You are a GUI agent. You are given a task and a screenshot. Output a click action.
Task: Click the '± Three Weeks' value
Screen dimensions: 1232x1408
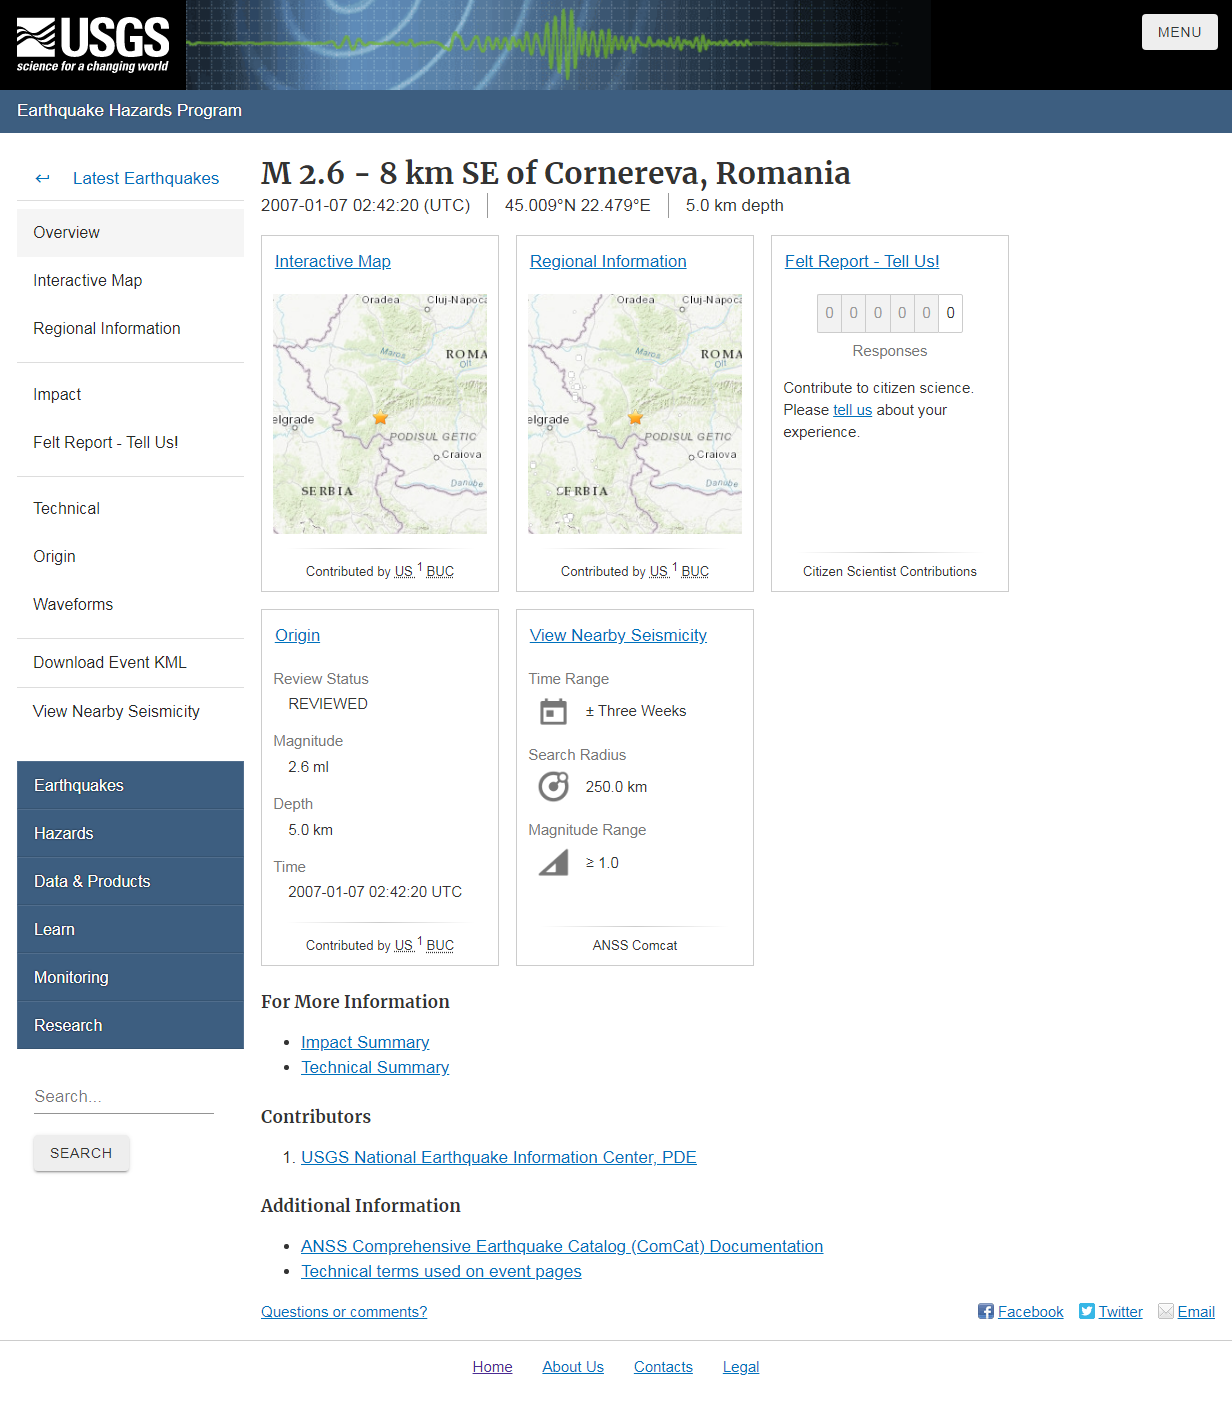click(636, 711)
